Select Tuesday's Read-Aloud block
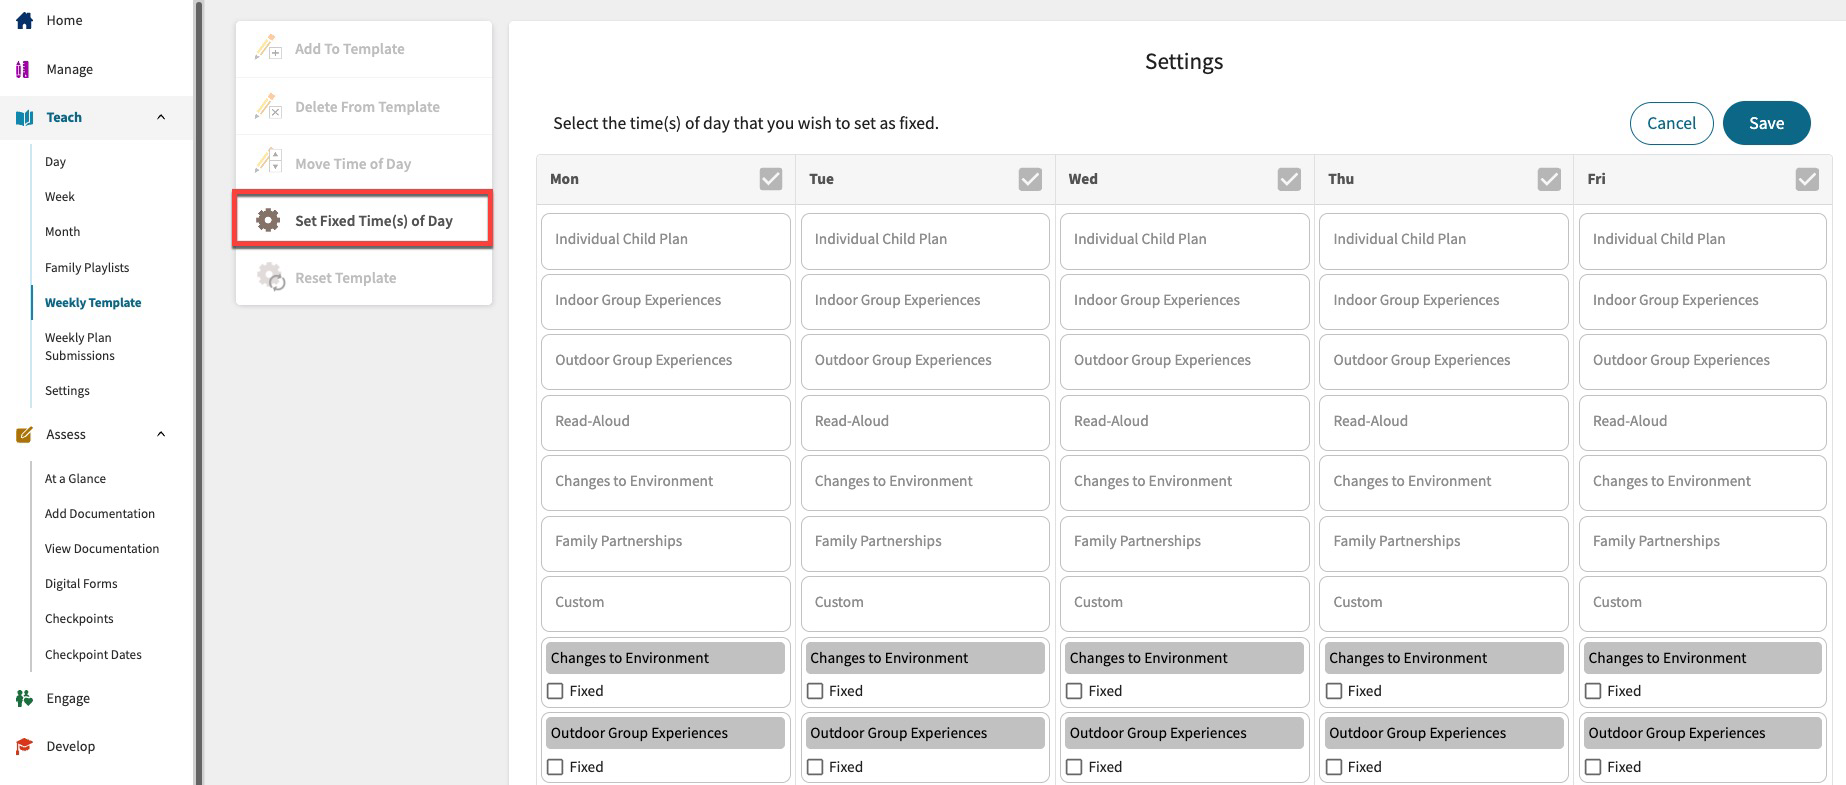This screenshot has height=785, width=1846. (x=924, y=421)
